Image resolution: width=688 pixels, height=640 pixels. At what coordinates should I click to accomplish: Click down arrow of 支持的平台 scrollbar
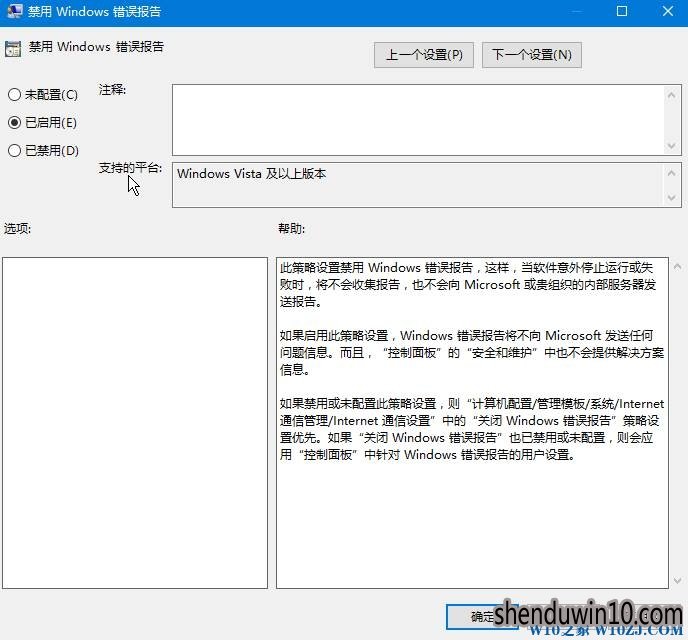point(671,197)
